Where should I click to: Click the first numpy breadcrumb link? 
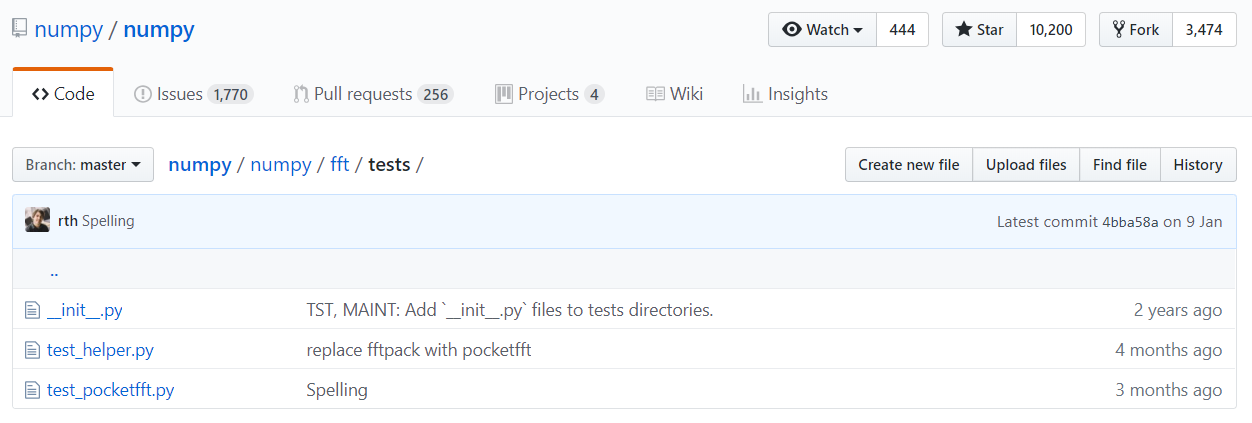point(200,165)
